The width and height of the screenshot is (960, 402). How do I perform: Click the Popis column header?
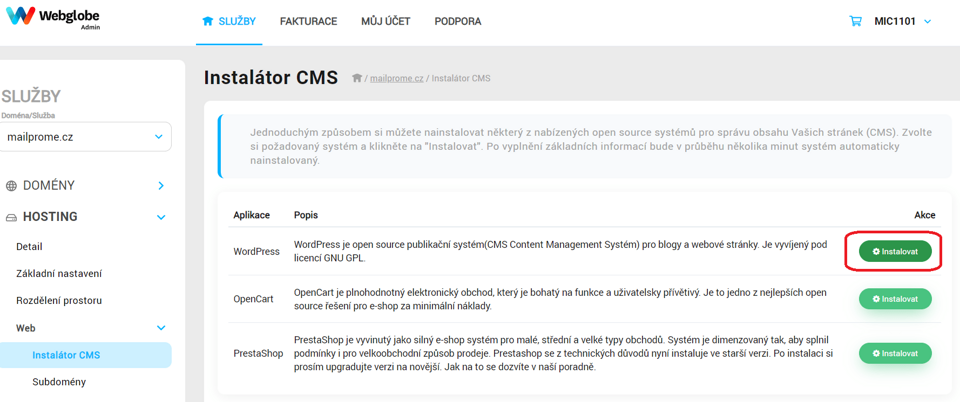[x=306, y=215]
